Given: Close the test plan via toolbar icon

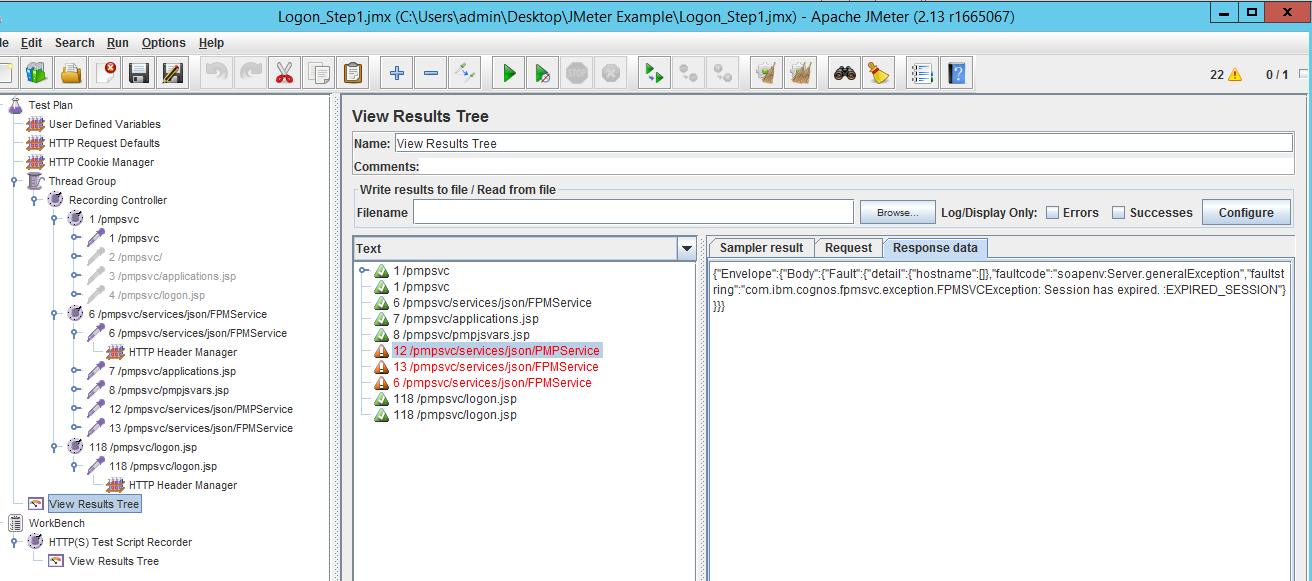Looking at the screenshot, I should pyautogui.click(x=105, y=73).
